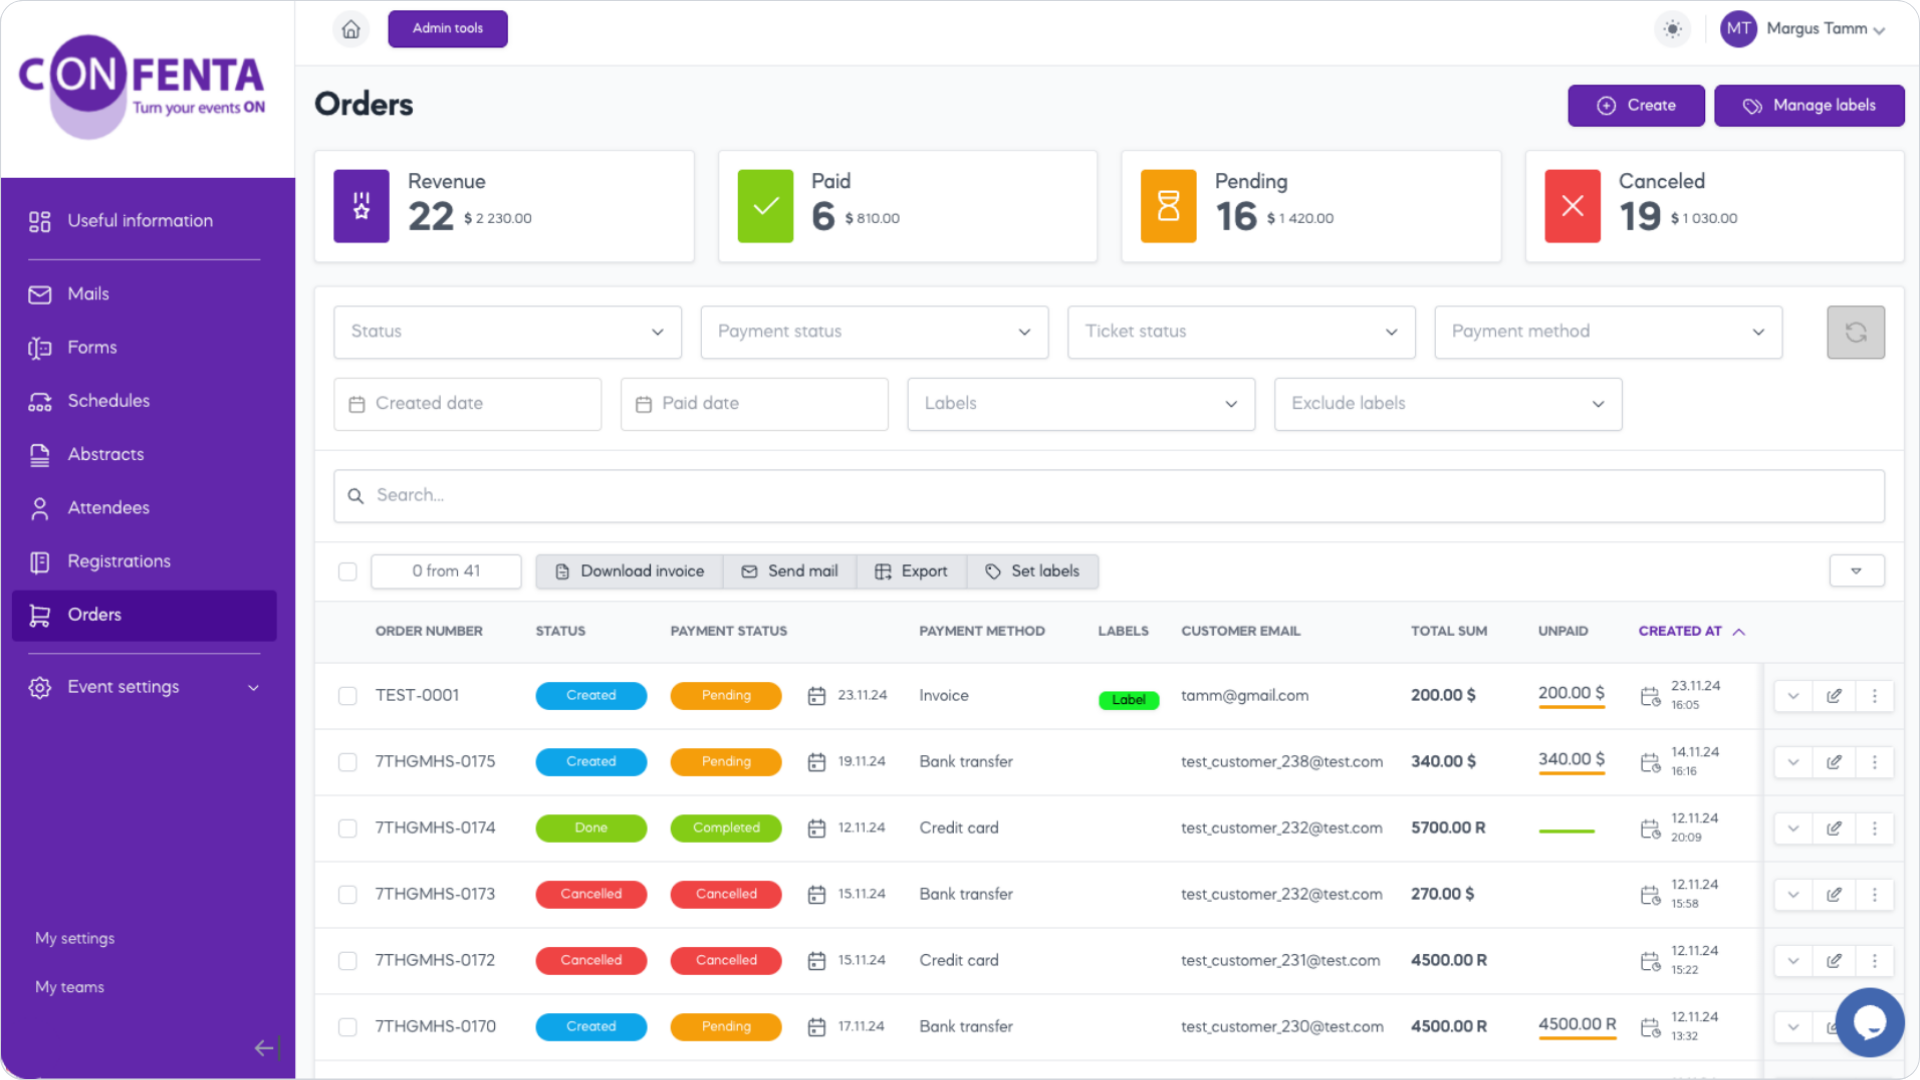Click into the orders Search field
Screen dimensions: 1920x1080
click(x=1108, y=496)
